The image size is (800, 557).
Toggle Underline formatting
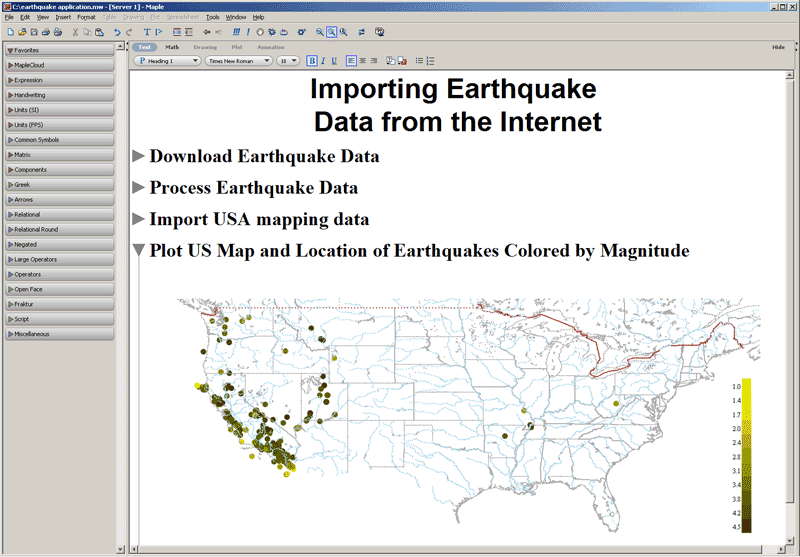333,61
